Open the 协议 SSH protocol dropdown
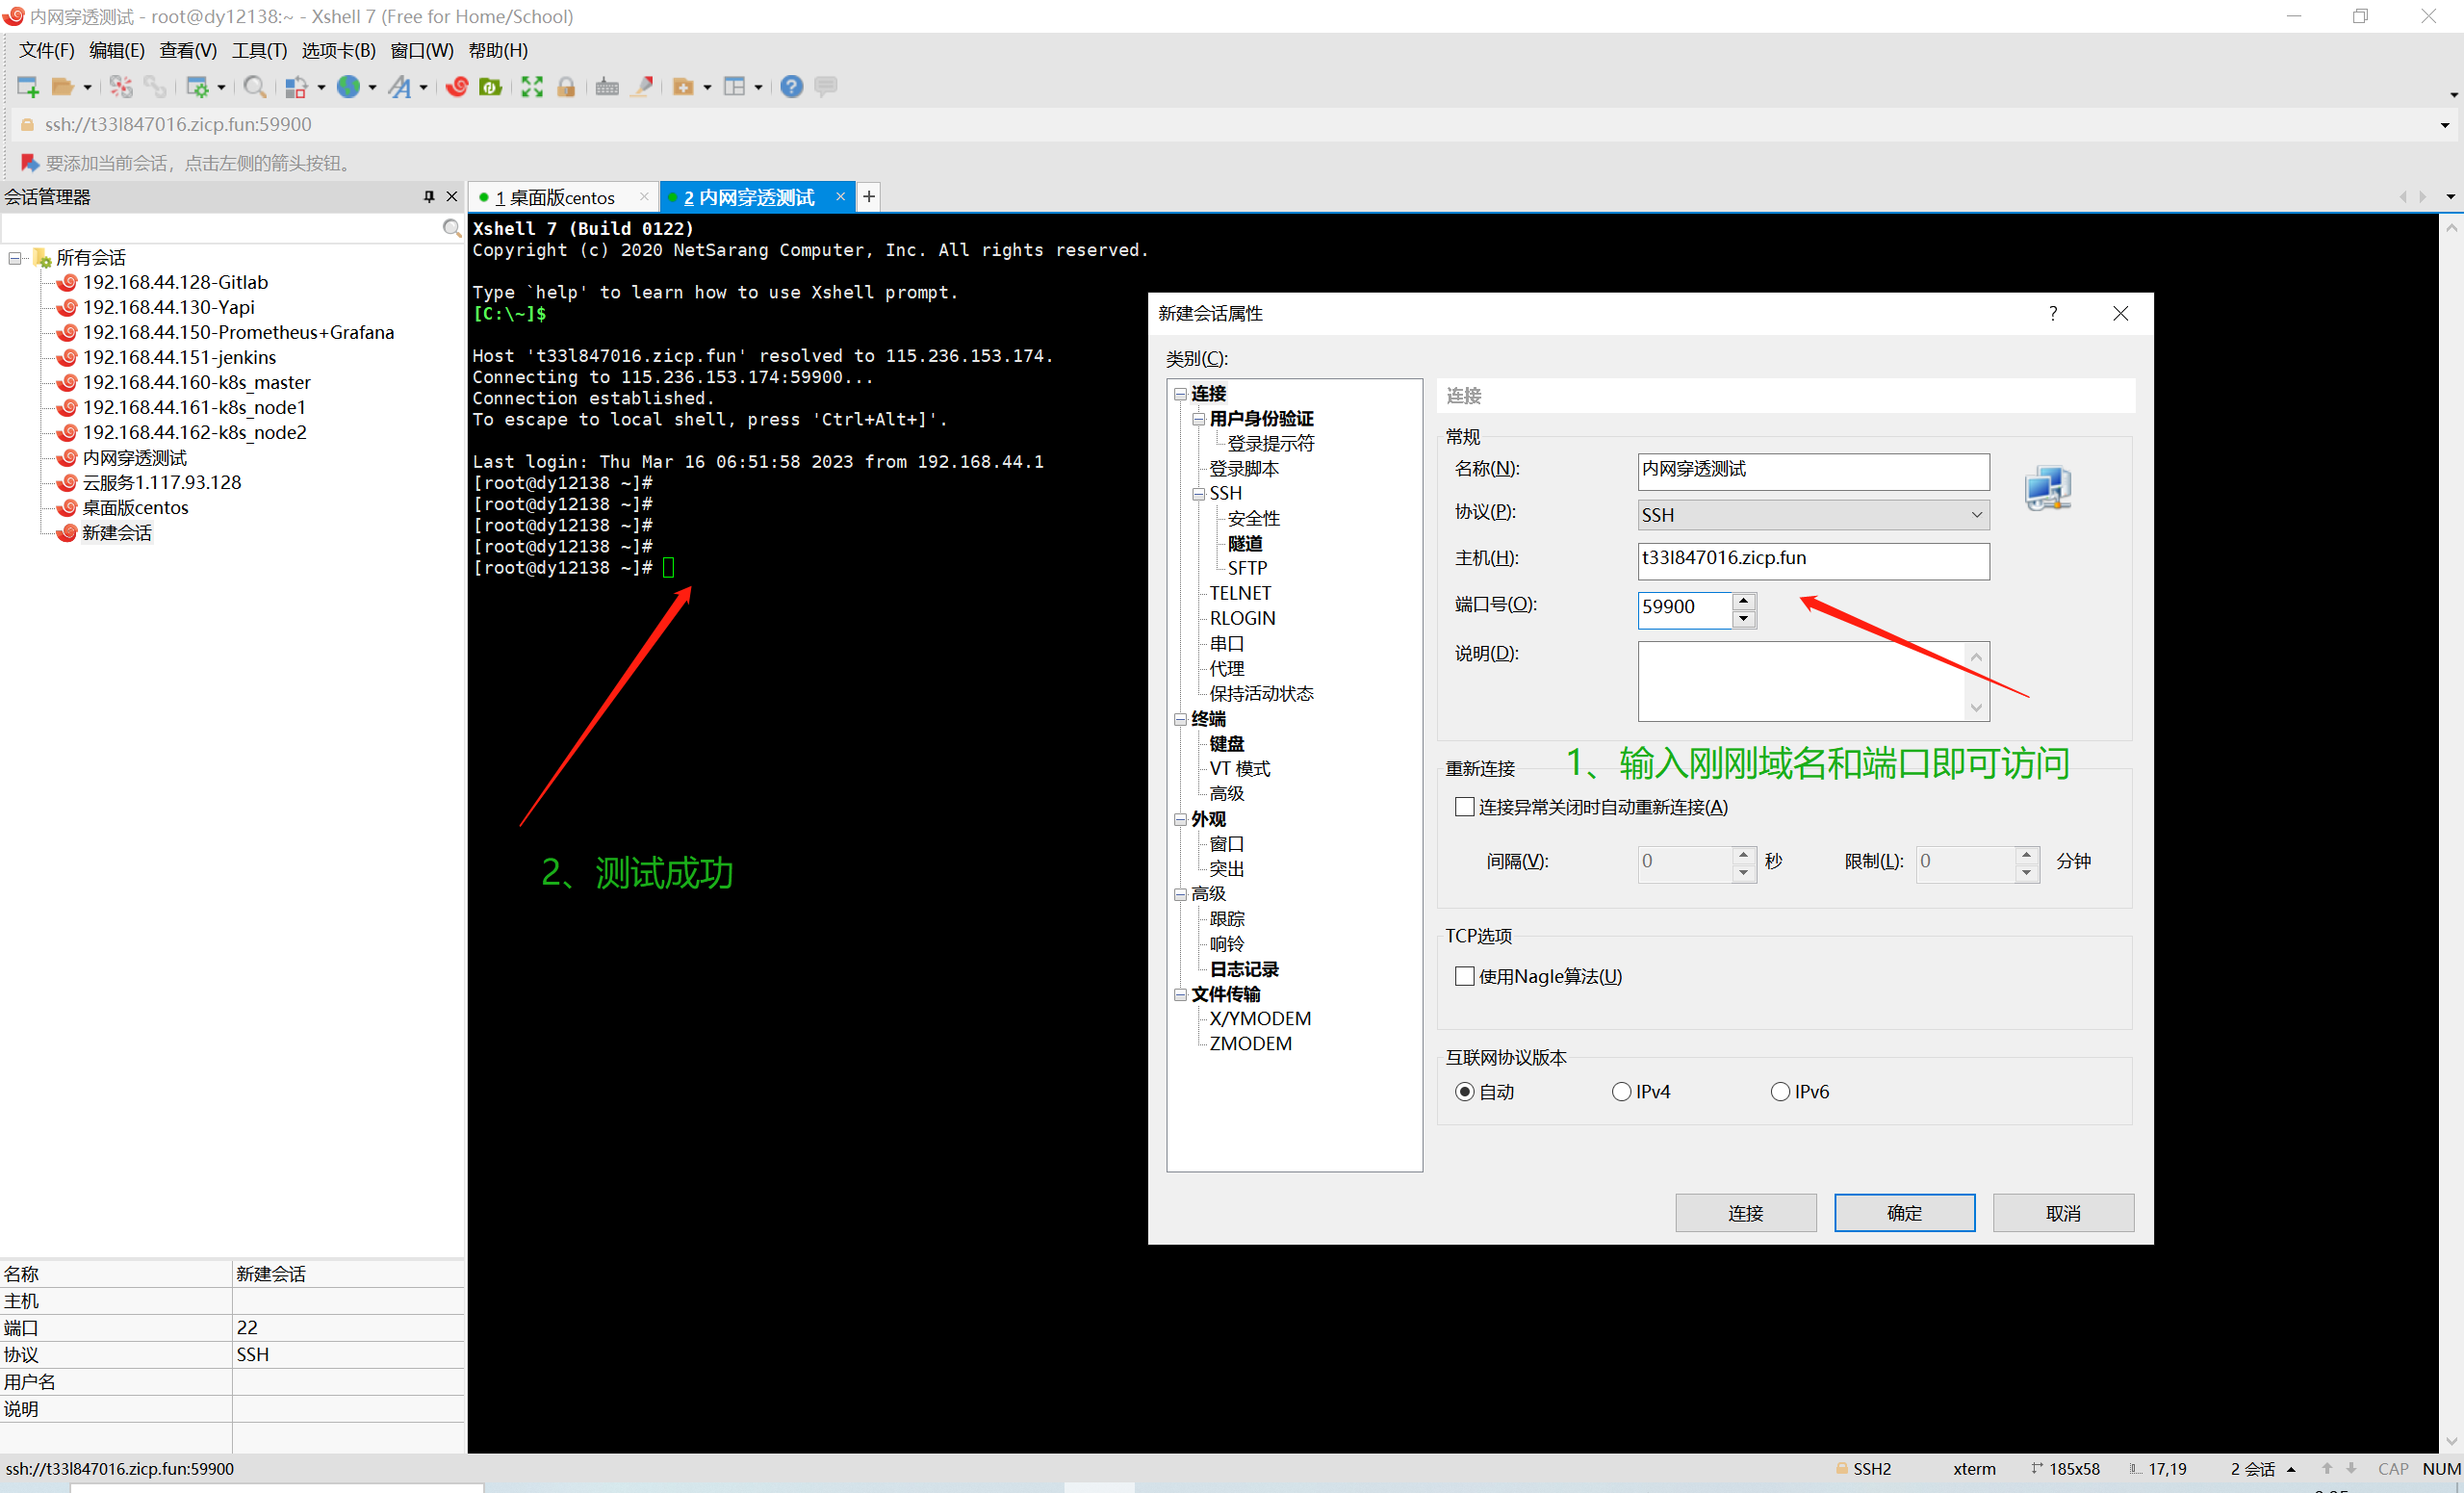The image size is (2464, 1493). pyautogui.click(x=1812, y=515)
